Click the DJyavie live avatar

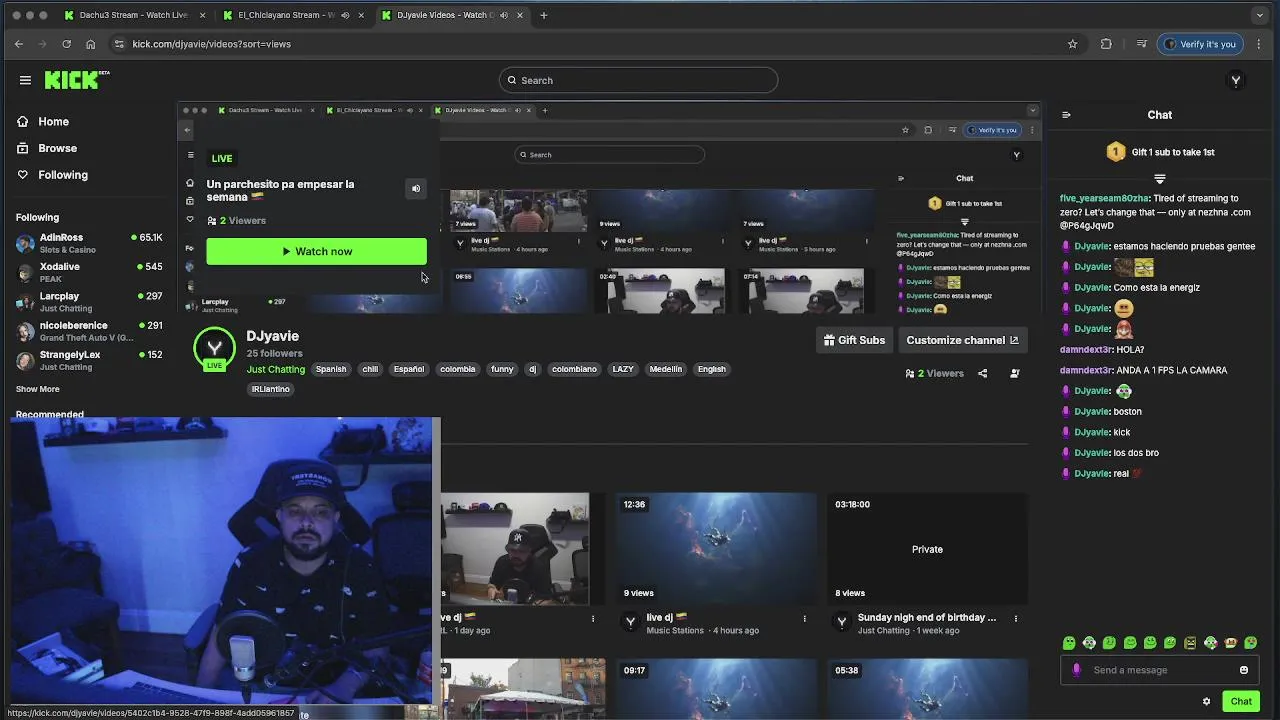tap(214, 348)
